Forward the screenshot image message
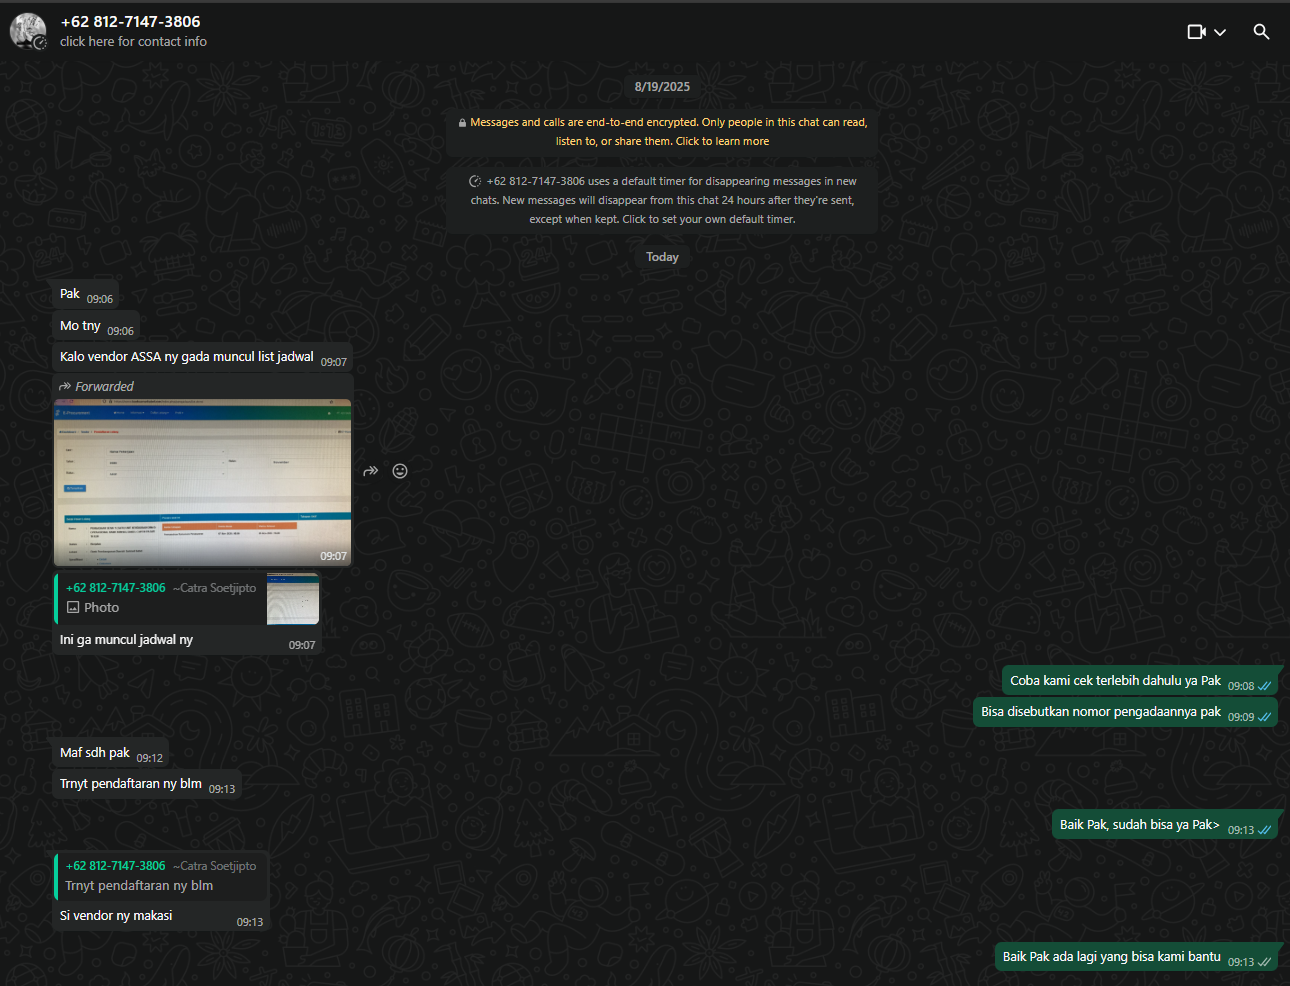 [371, 471]
